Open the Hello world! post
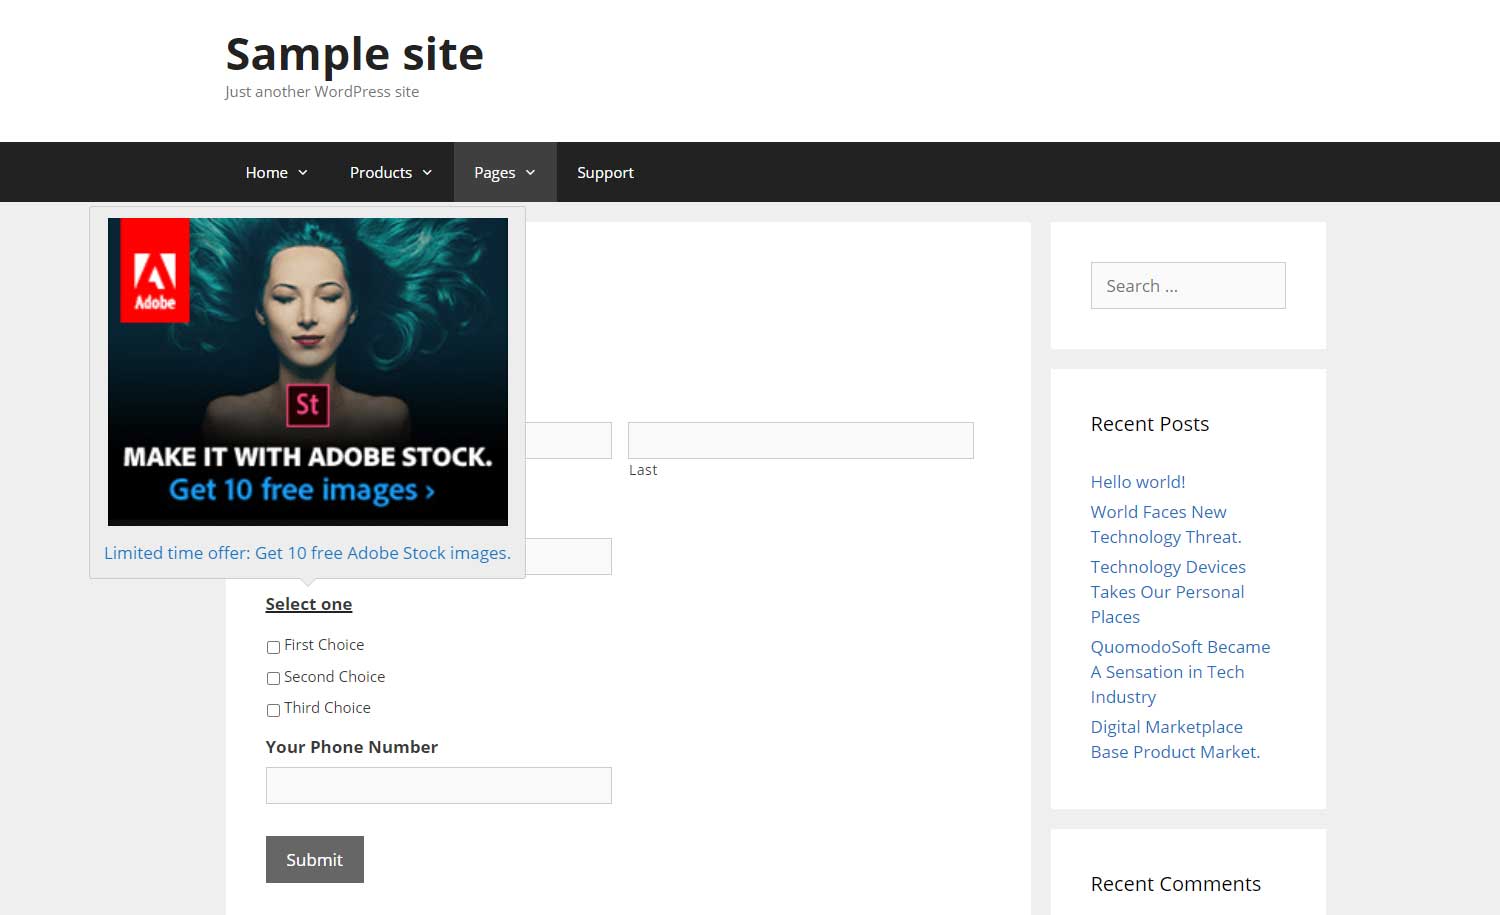This screenshot has width=1500, height=915. (1138, 482)
